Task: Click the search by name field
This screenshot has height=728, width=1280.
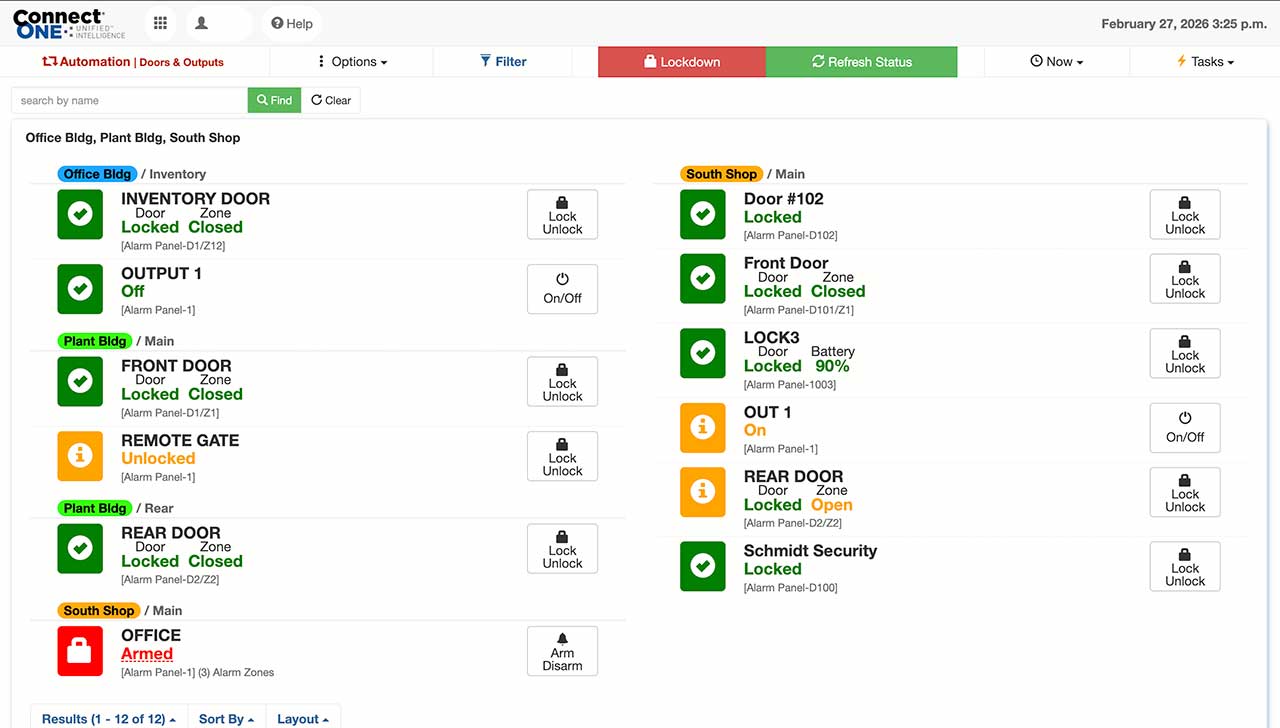Action: (130, 100)
